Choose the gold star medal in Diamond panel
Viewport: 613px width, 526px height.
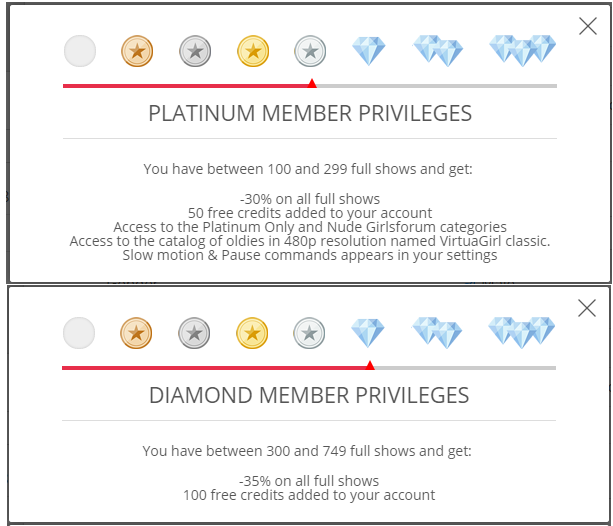coord(253,333)
